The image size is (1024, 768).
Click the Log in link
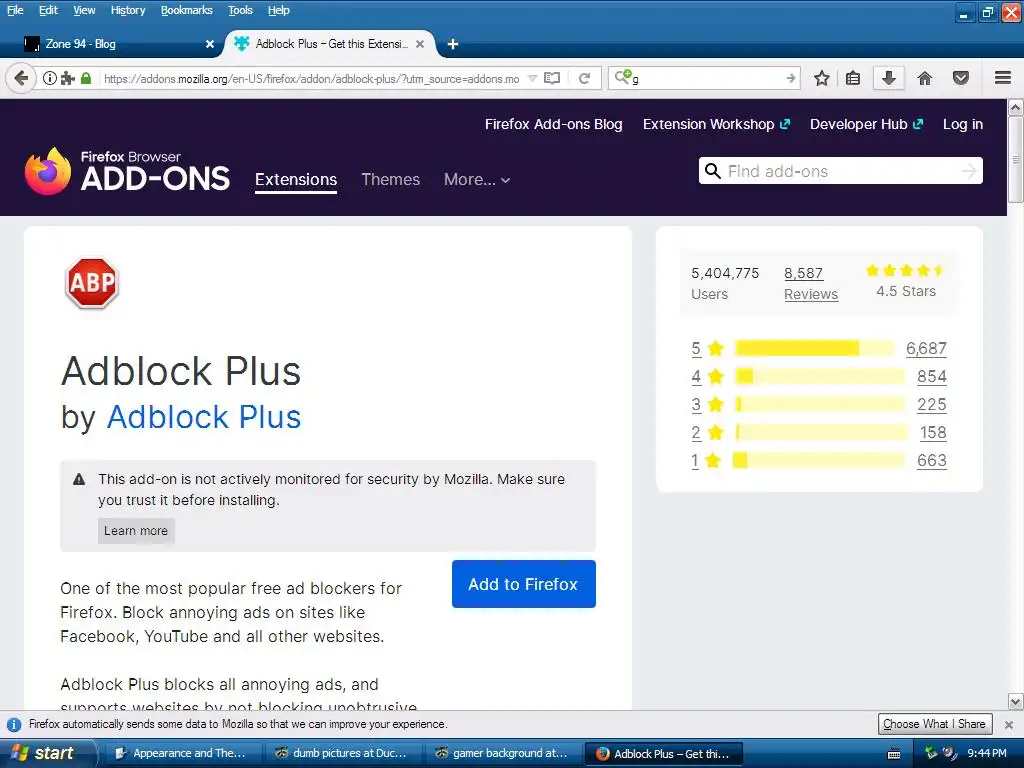[x=963, y=124]
